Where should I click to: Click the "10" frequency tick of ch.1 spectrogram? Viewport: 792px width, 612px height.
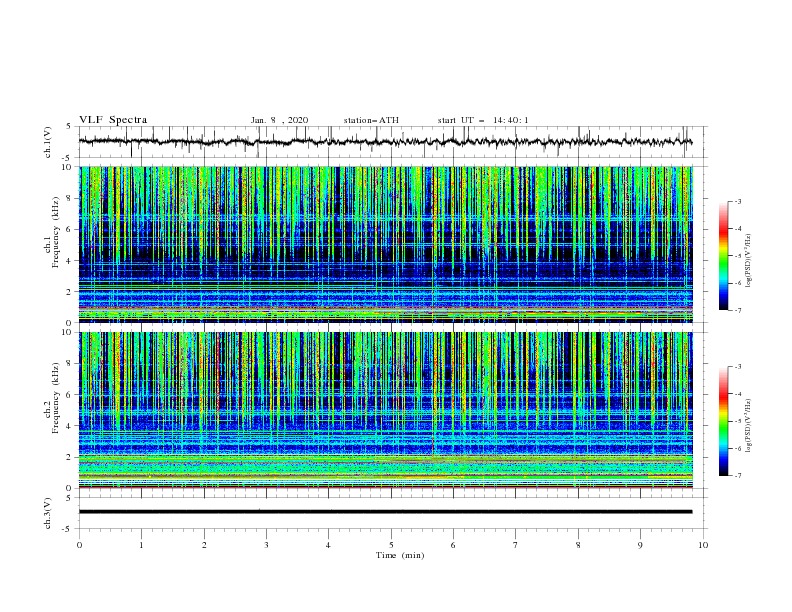click(x=67, y=167)
